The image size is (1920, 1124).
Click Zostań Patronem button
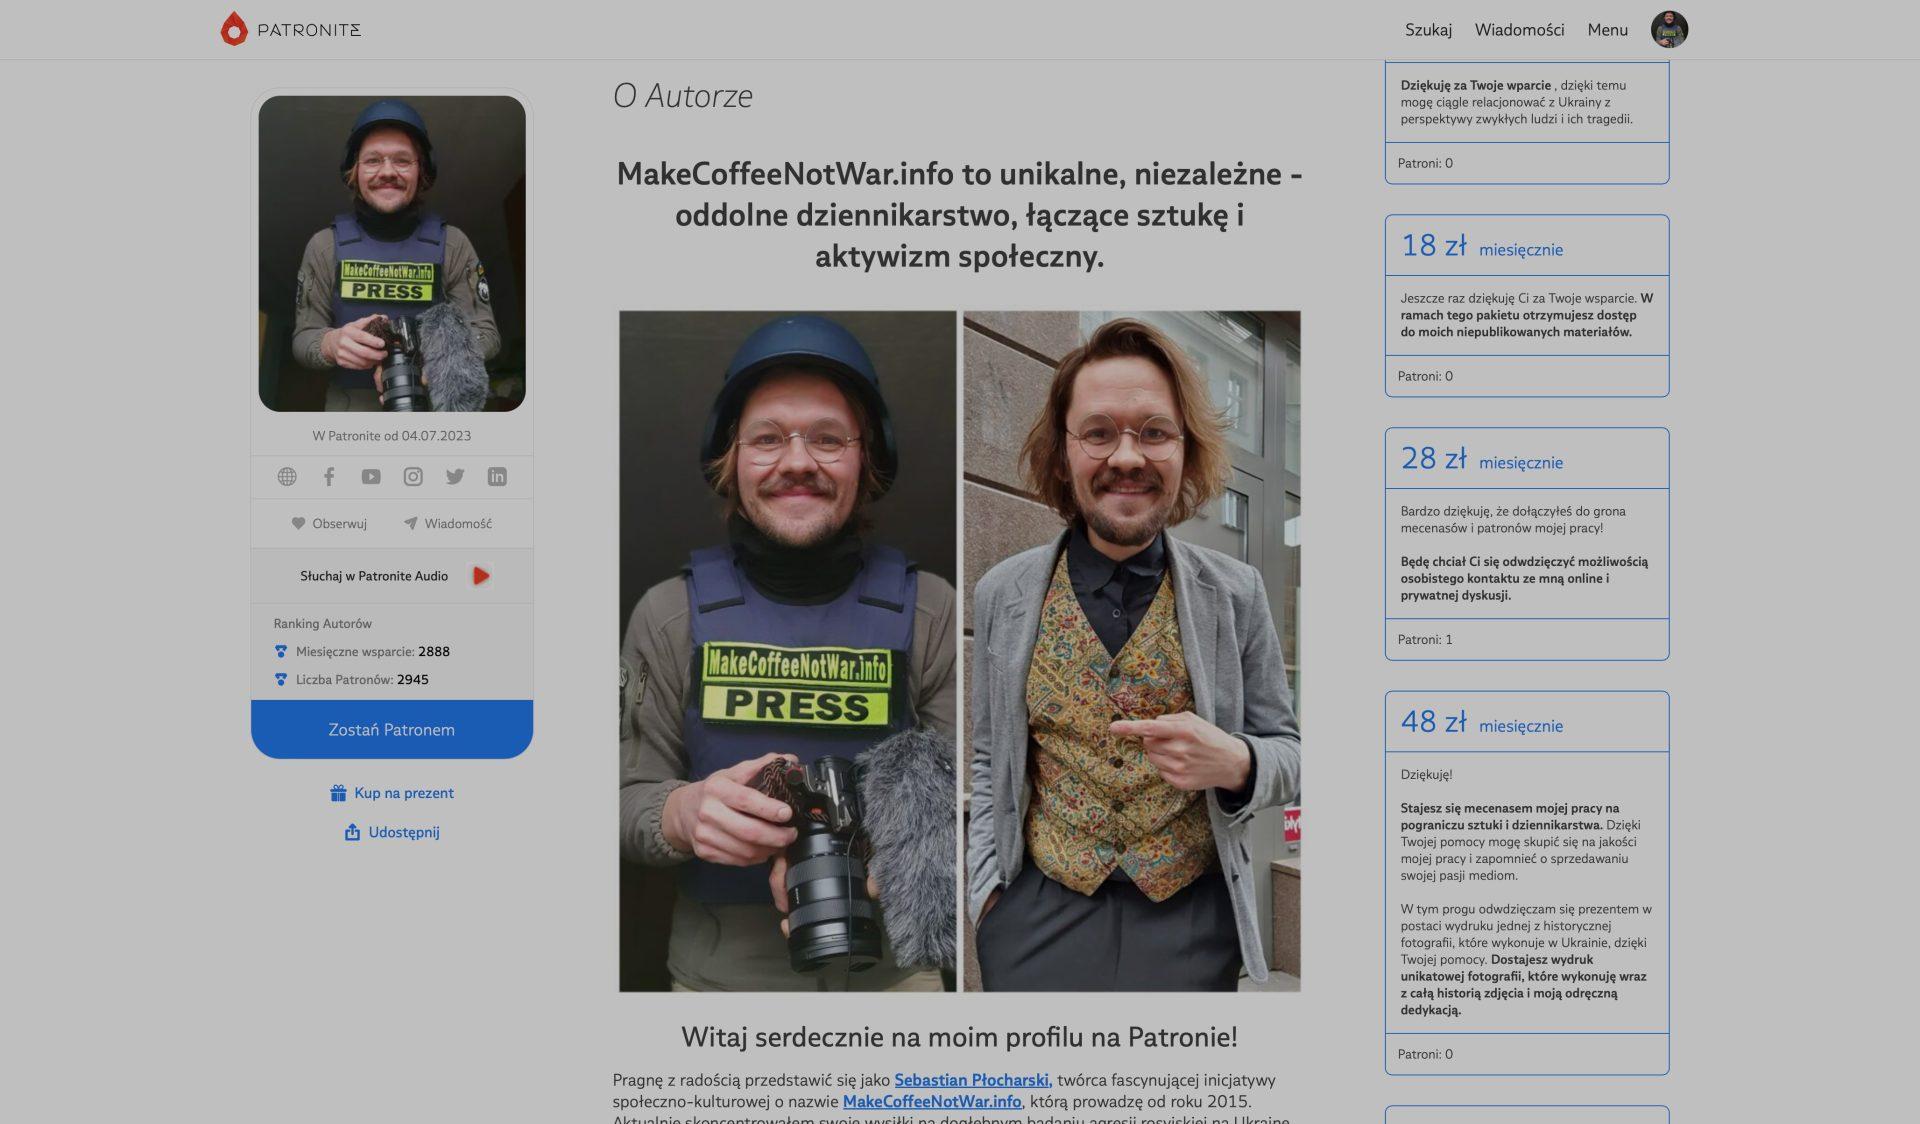tap(392, 729)
